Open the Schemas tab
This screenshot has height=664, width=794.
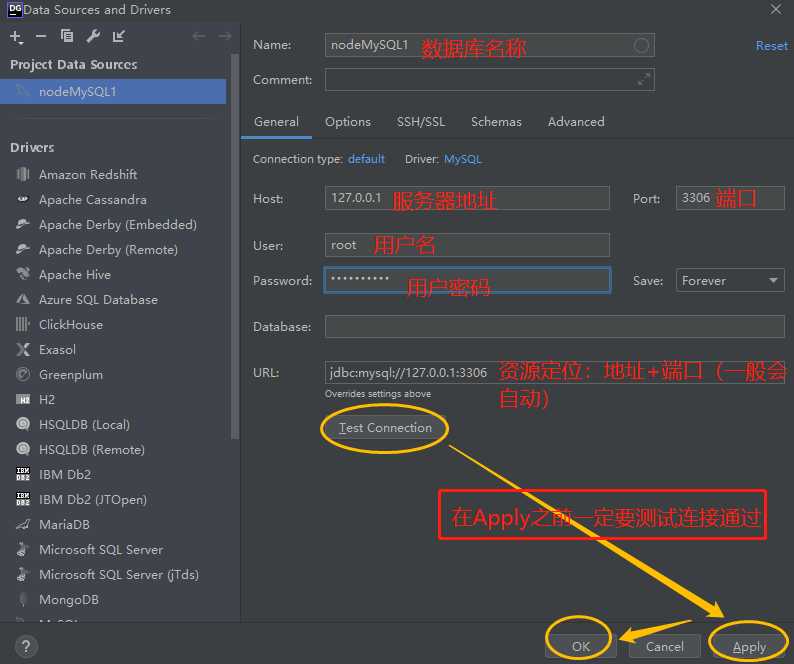[x=496, y=122]
